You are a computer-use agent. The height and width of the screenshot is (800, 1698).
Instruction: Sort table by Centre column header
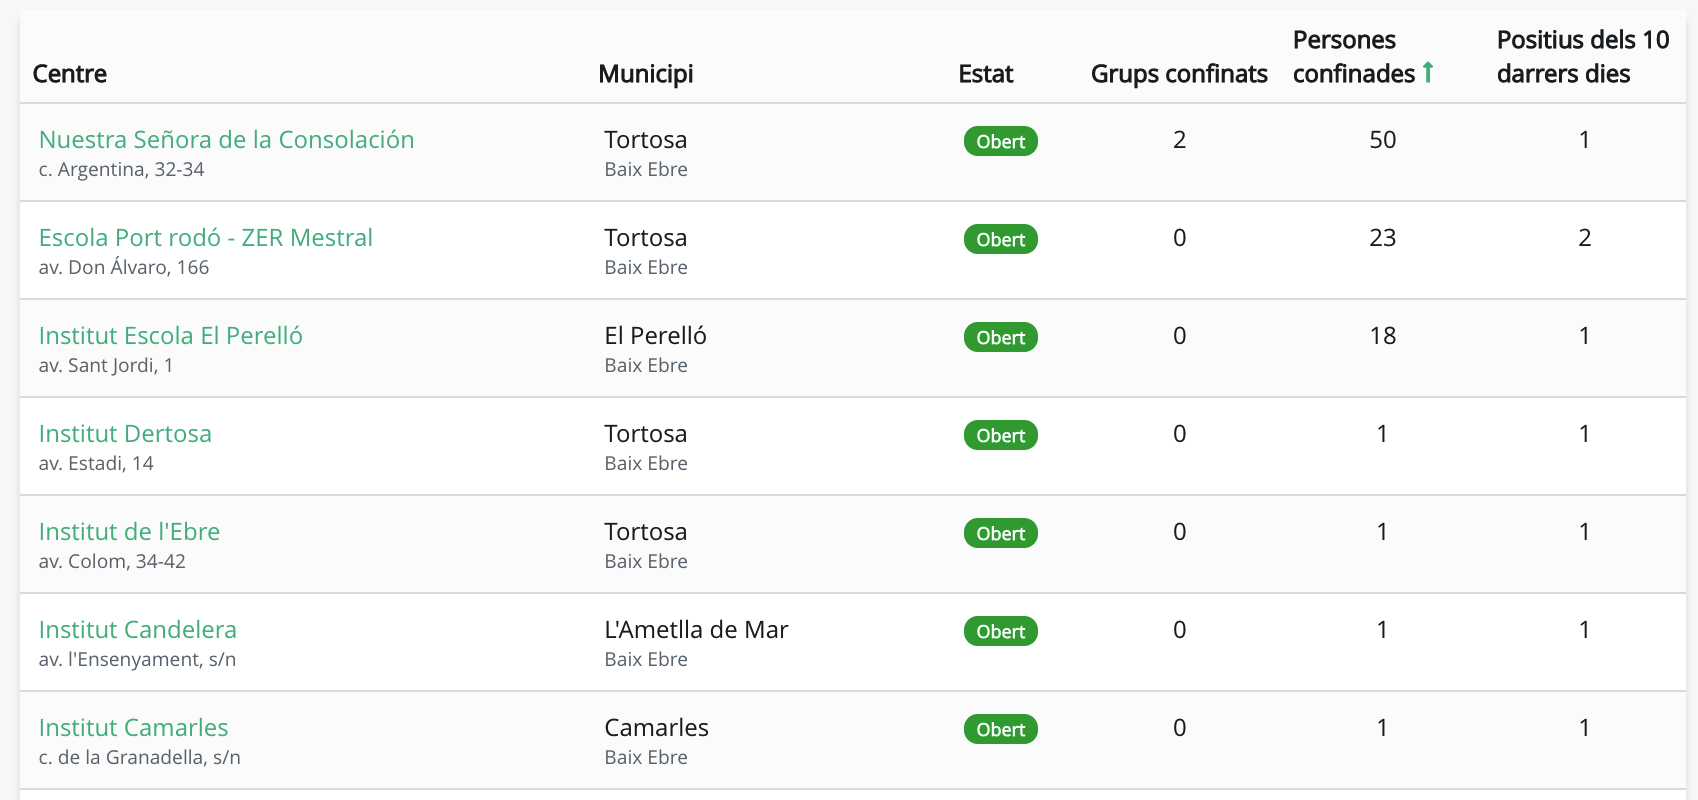(70, 74)
